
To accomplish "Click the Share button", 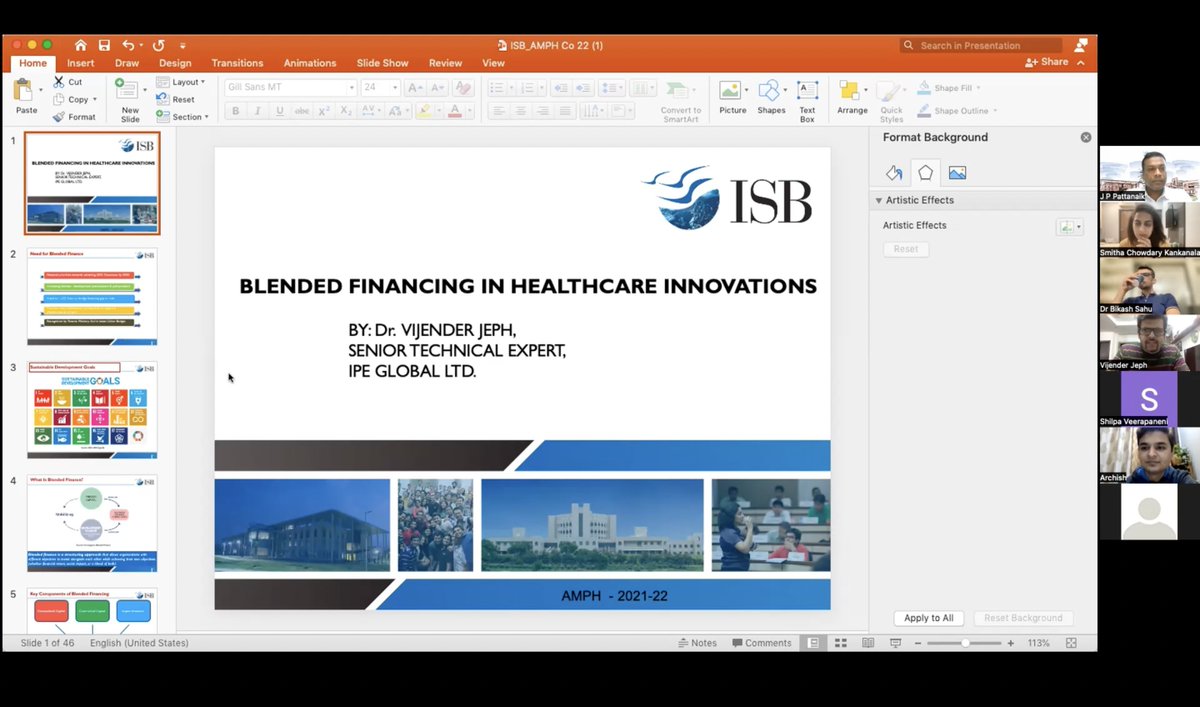I will click(x=1047, y=62).
